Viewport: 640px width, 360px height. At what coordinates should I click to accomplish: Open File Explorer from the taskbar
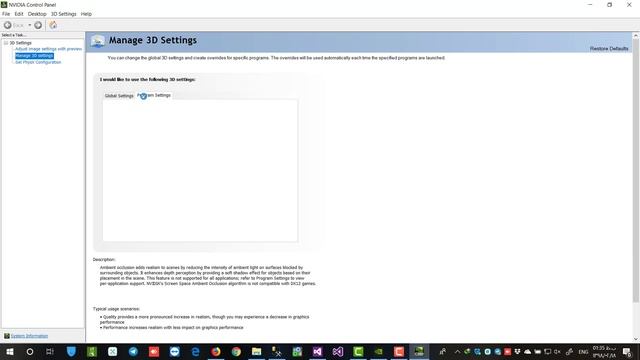(256, 351)
